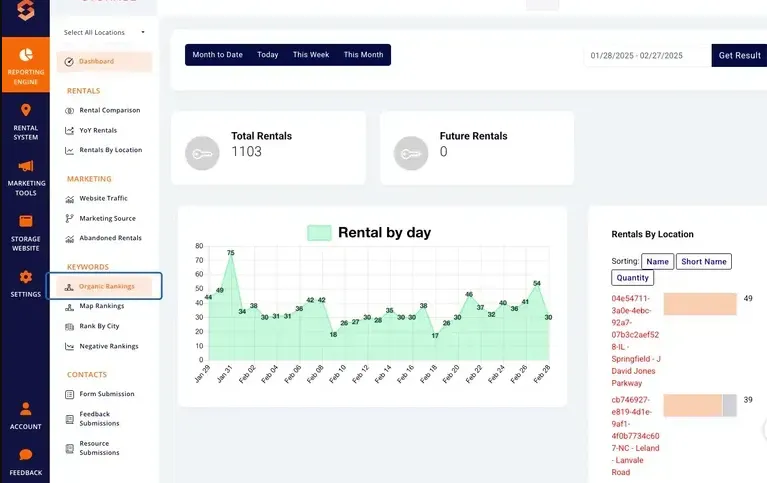The height and width of the screenshot is (483, 767).
Task: Click the Rentals By Location heading
Action: coord(652,234)
